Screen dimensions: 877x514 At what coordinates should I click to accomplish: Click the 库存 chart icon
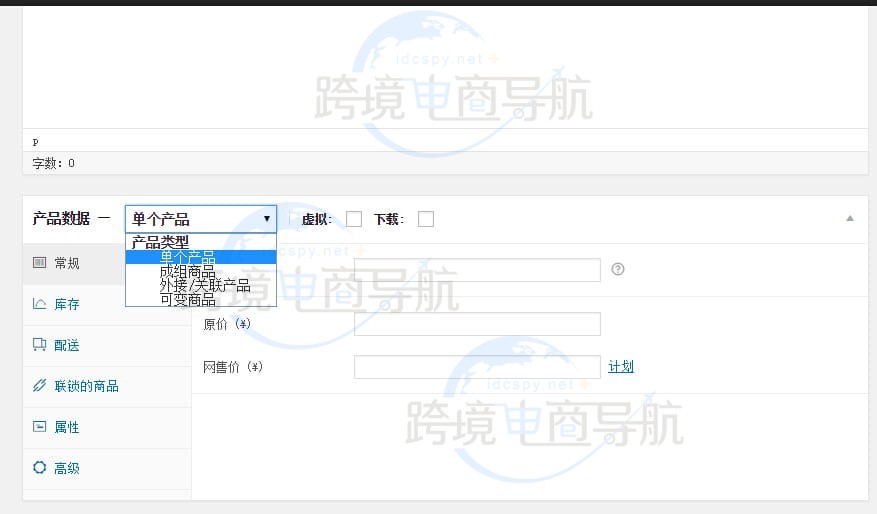[39, 304]
